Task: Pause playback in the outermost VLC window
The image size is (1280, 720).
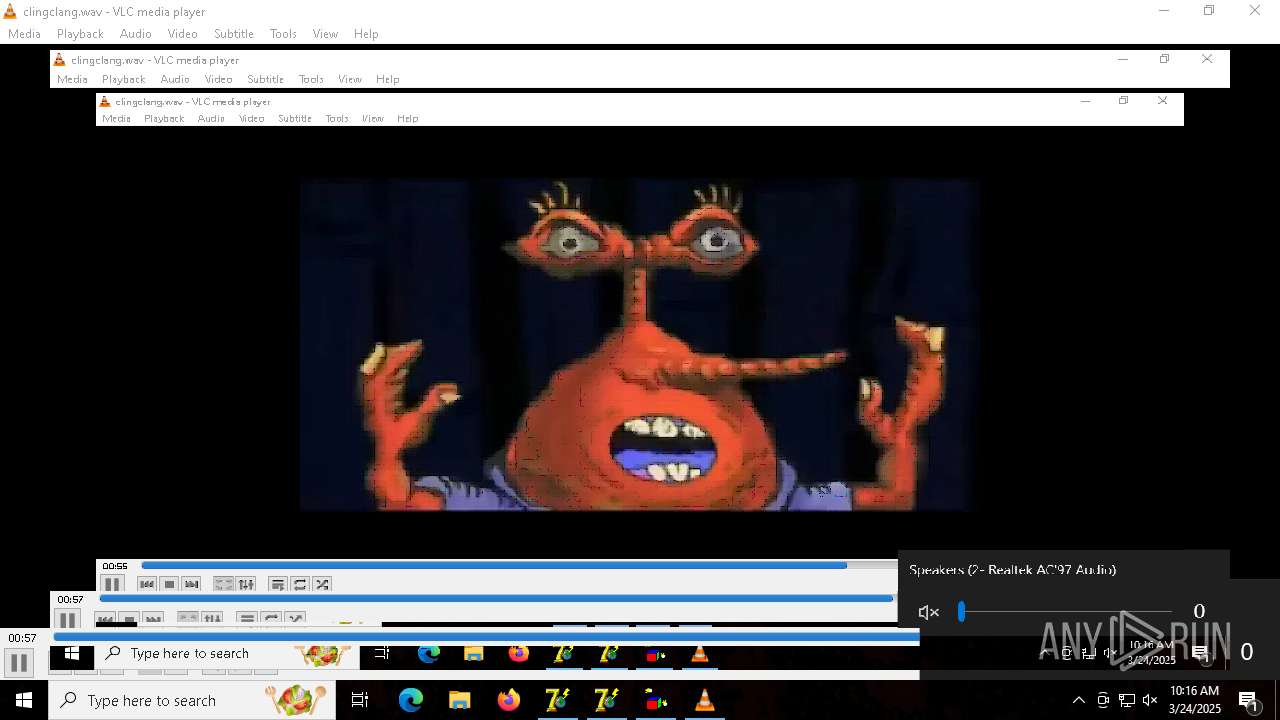Action: tap(18, 662)
